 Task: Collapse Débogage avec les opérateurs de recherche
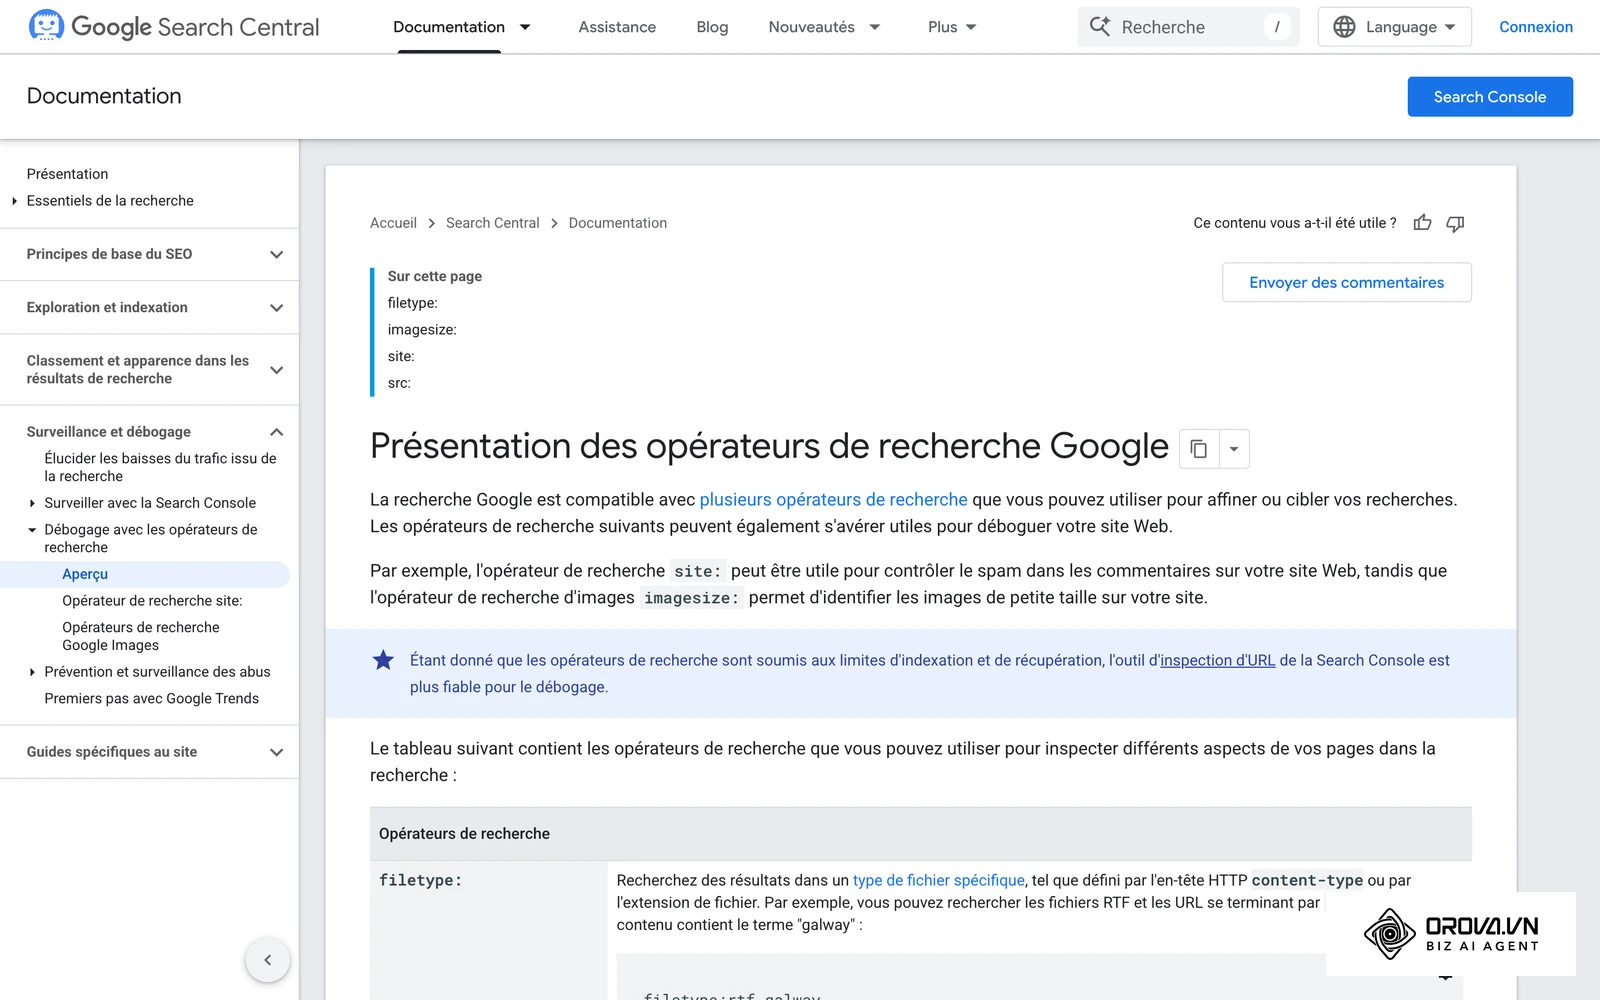(32, 530)
